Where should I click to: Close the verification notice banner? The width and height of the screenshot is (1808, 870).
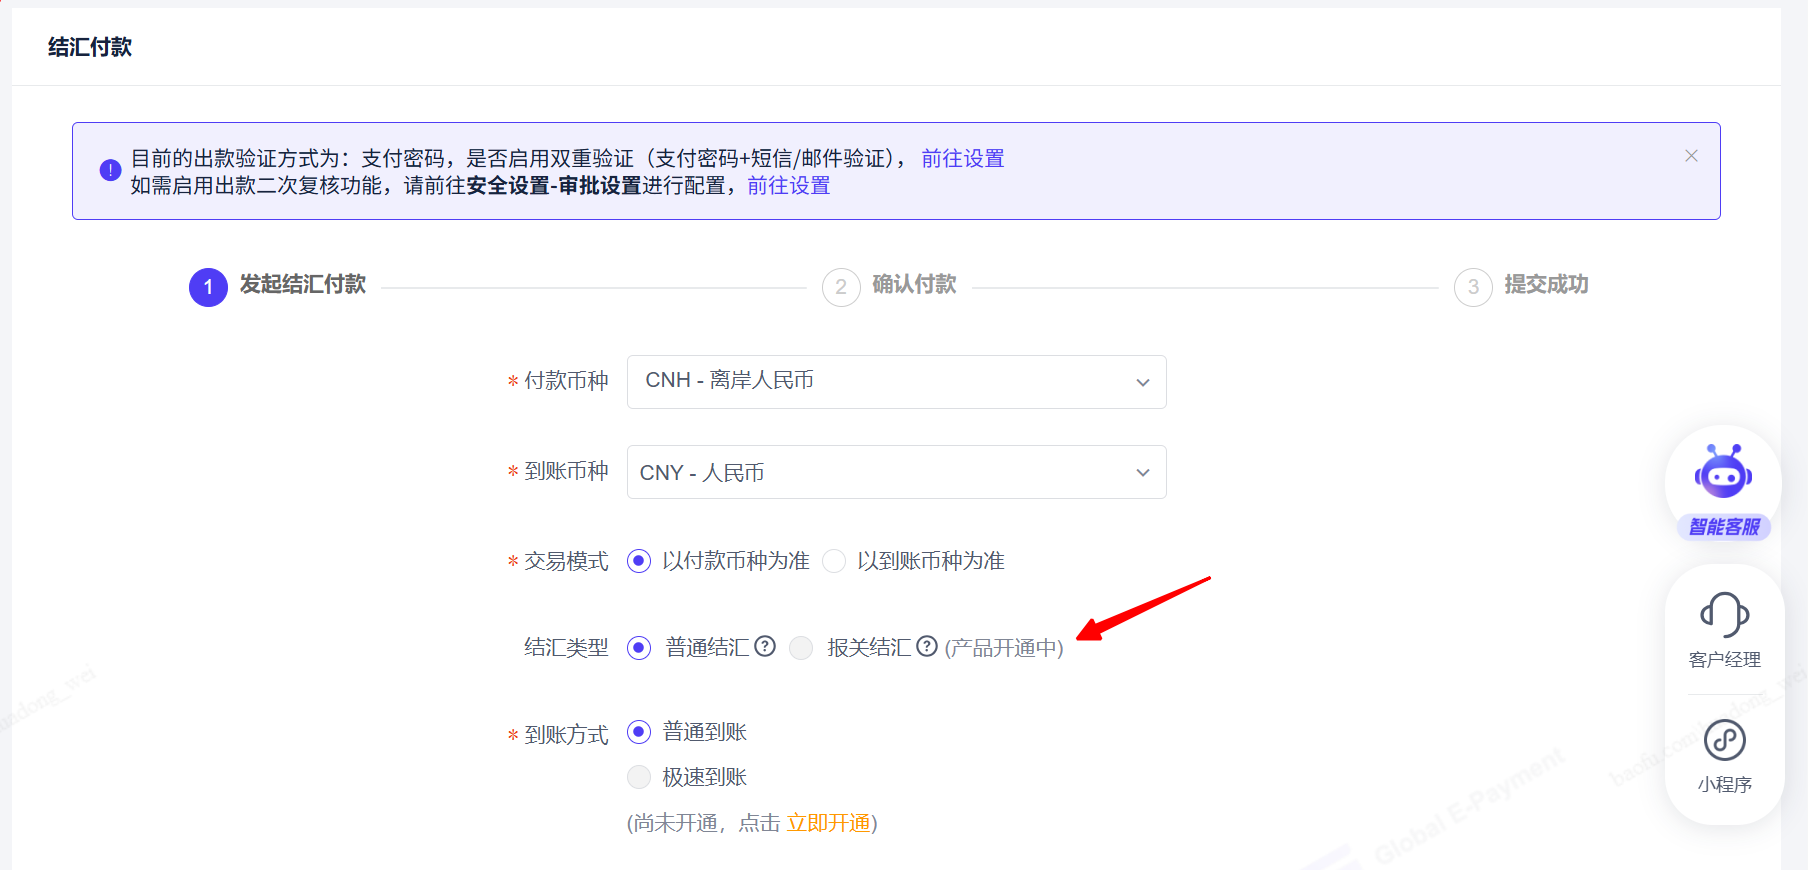[x=1691, y=156]
